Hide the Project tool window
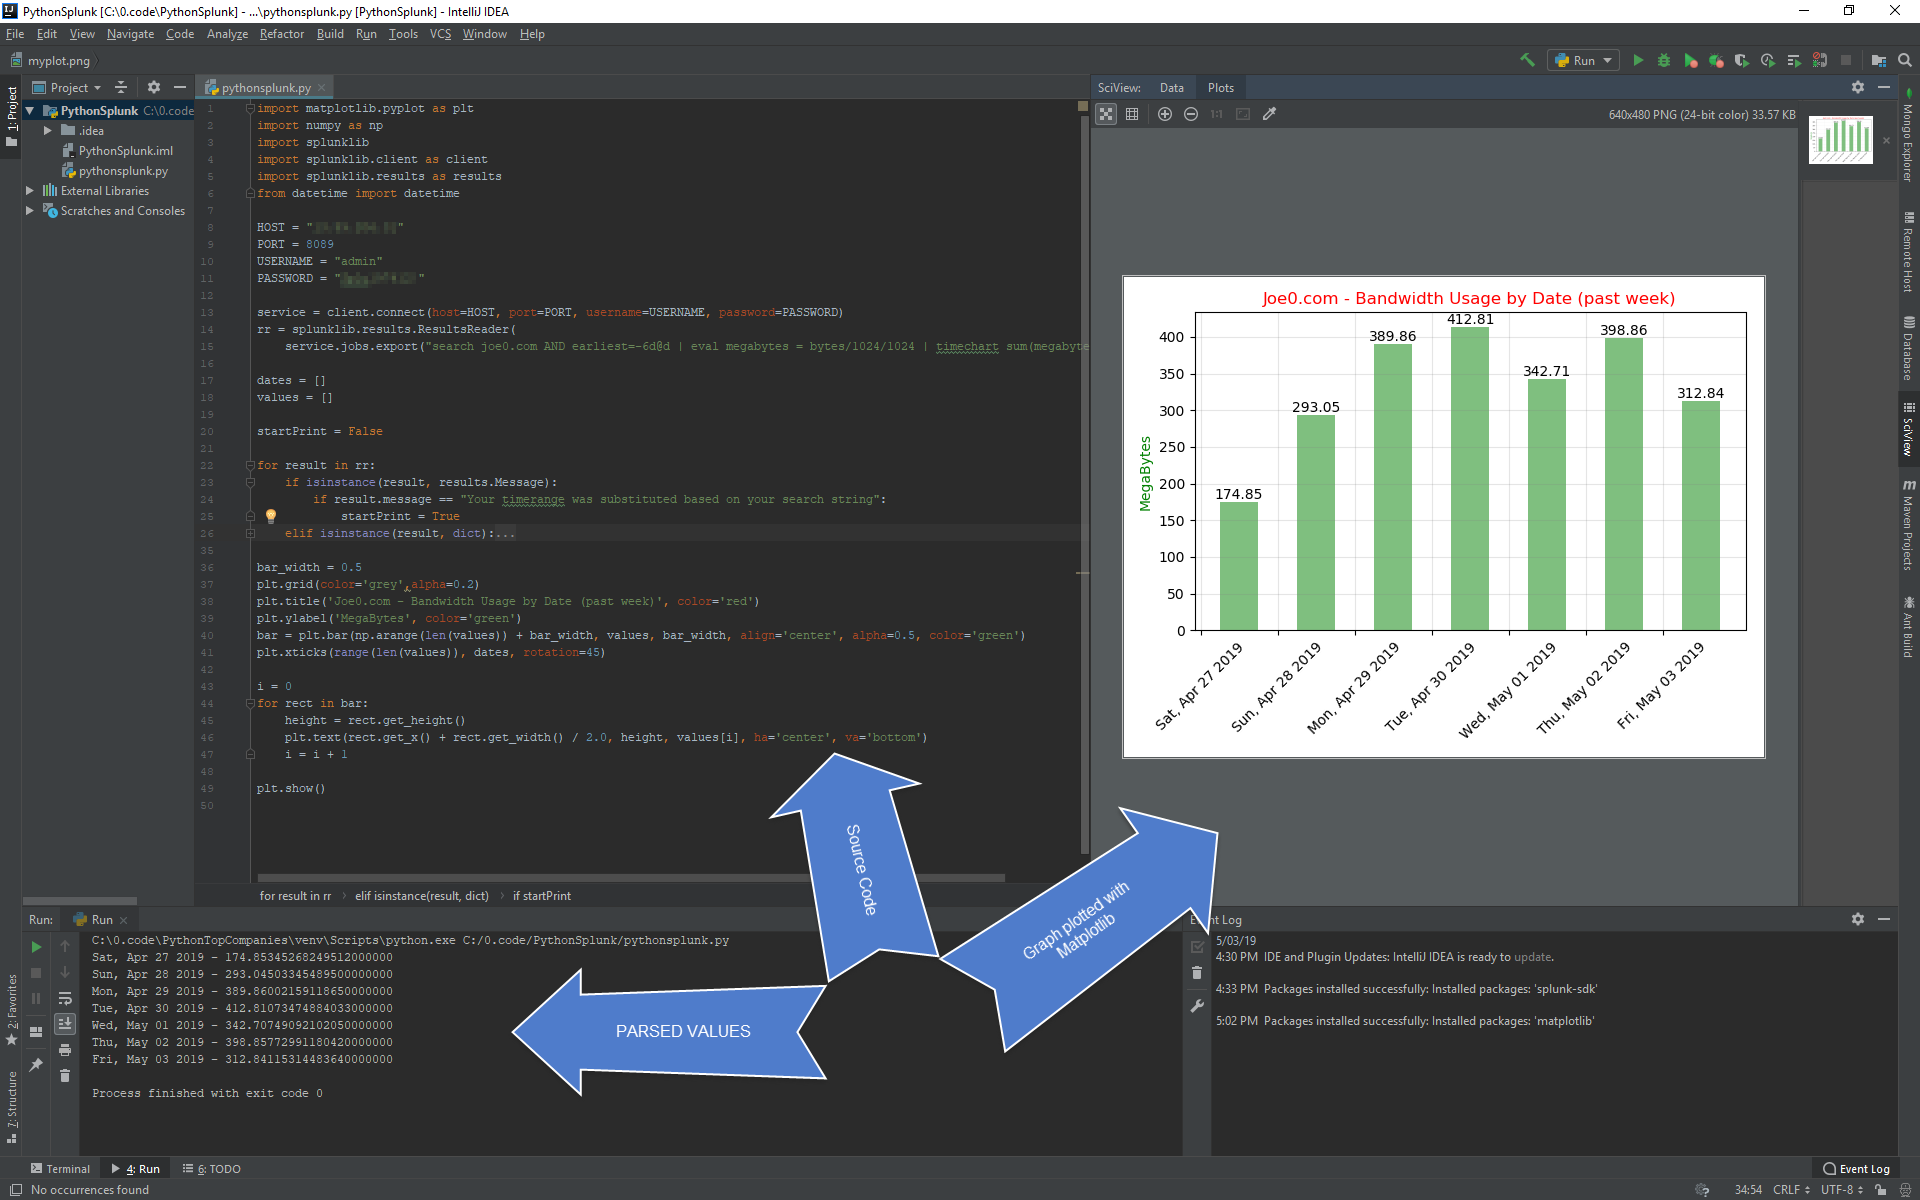The width and height of the screenshot is (1920, 1200). click(x=180, y=87)
